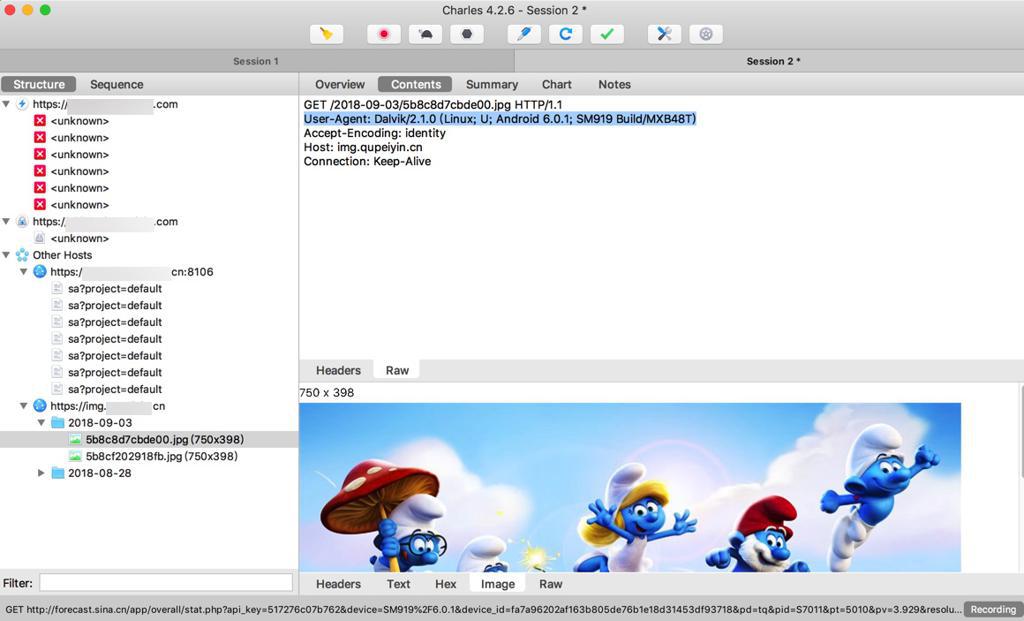
Task: Click the highlighted User-Agent header line
Action: pyautogui.click(x=500, y=119)
